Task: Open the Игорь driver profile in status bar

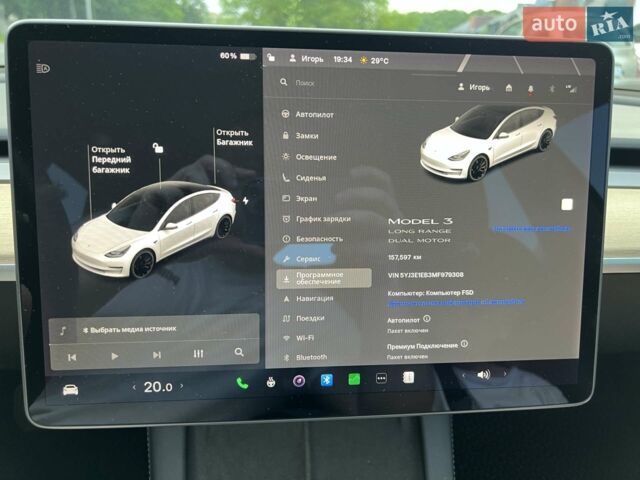Action: tap(306, 59)
